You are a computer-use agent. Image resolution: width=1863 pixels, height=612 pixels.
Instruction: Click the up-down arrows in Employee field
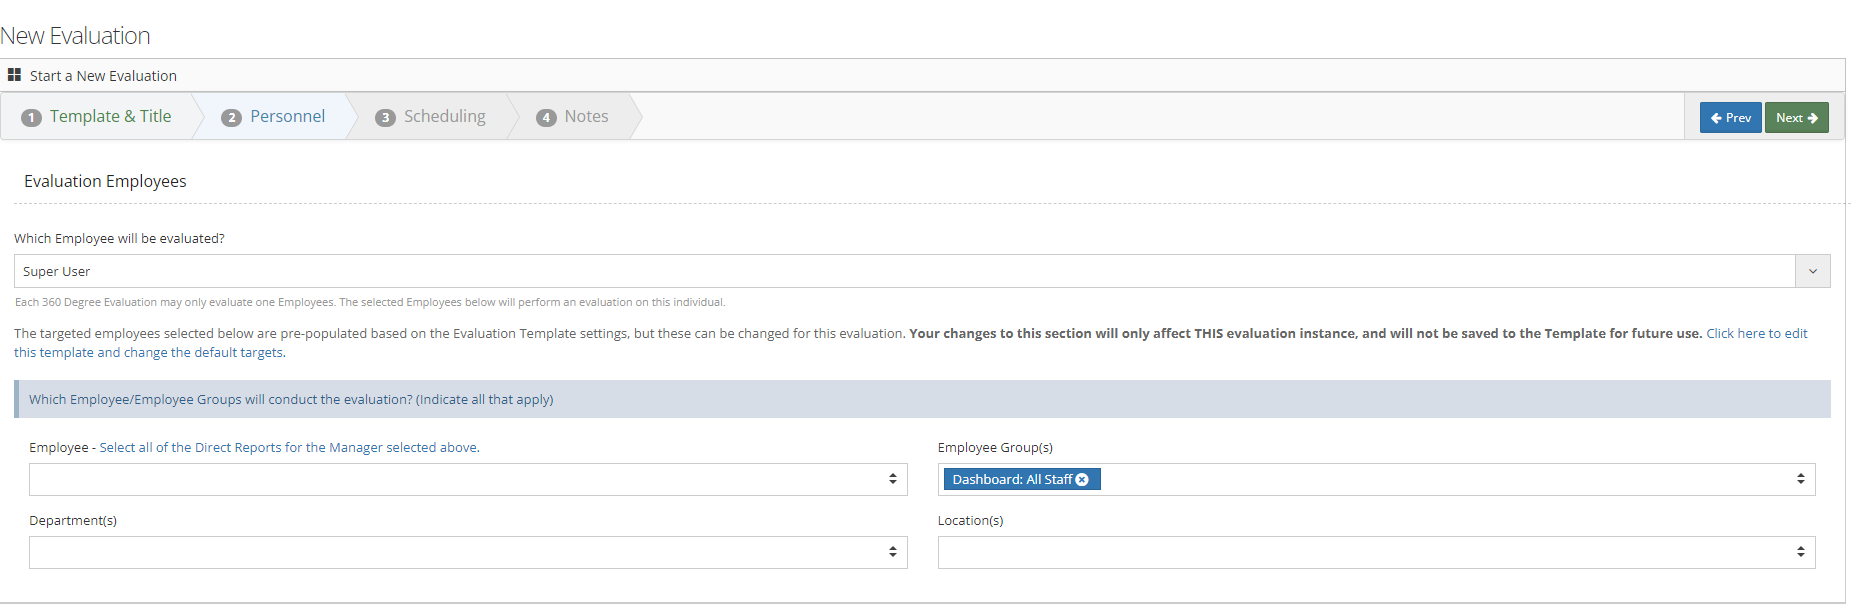coord(892,479)
